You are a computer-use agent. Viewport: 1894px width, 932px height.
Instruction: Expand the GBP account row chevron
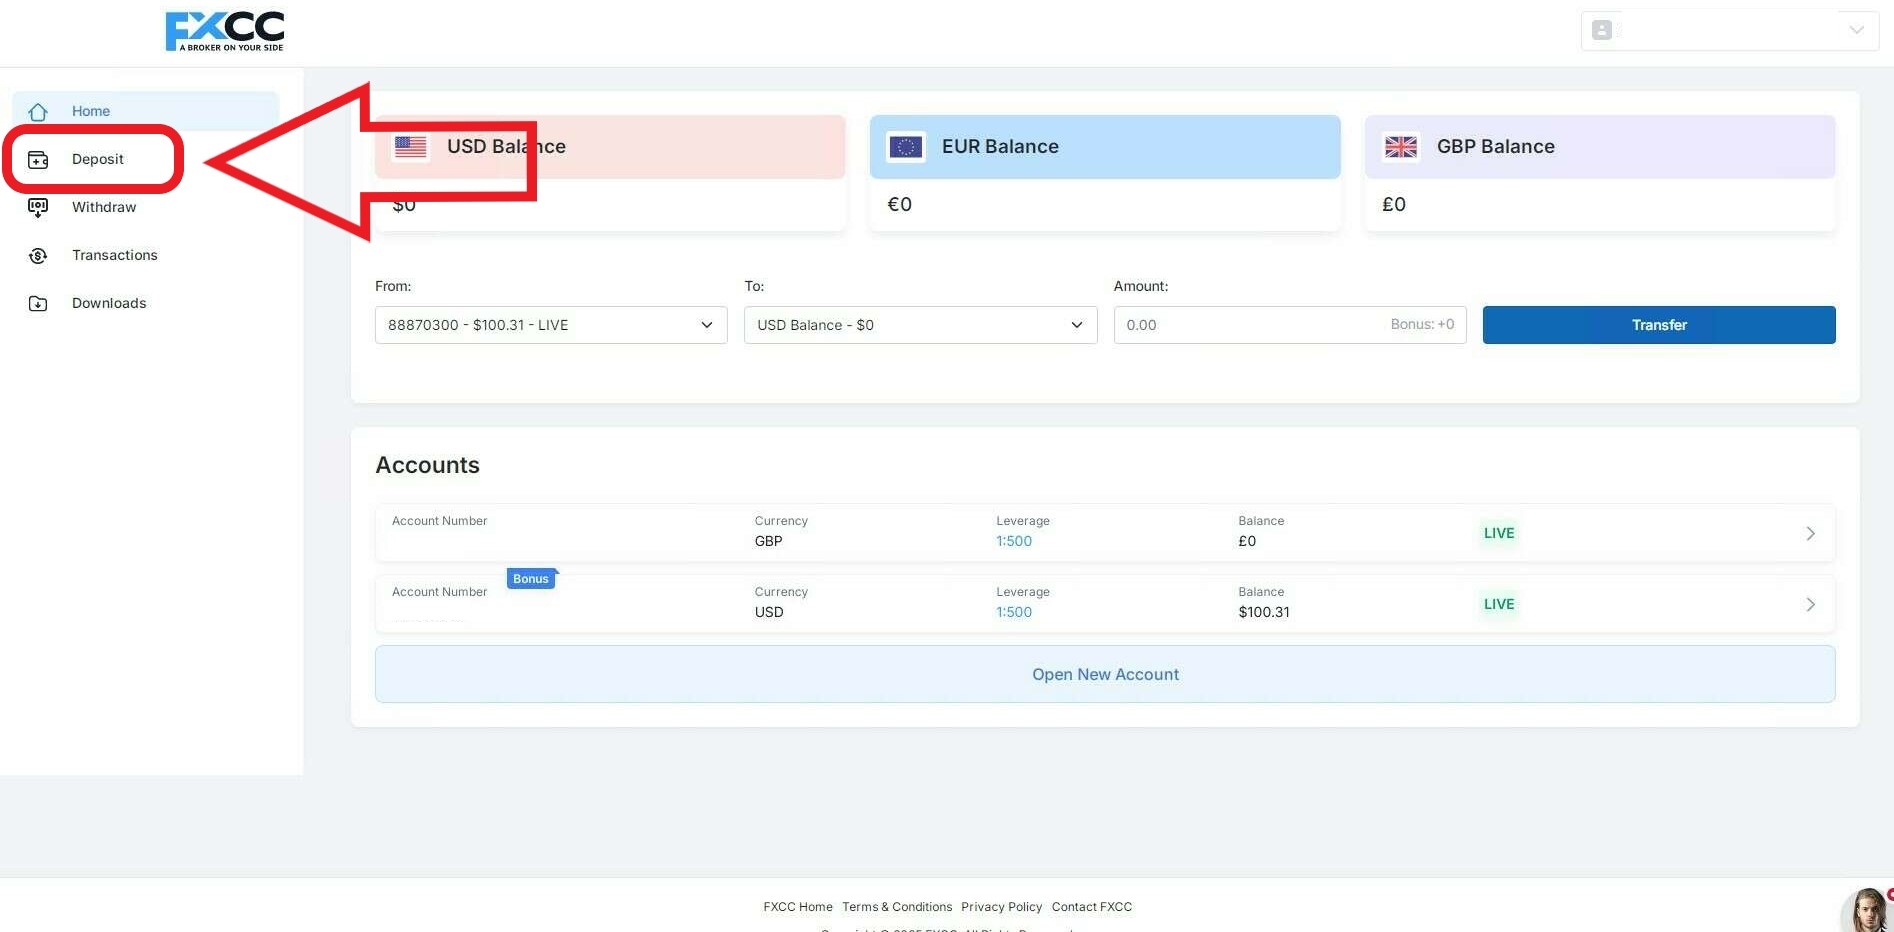tap(1810, 533)
